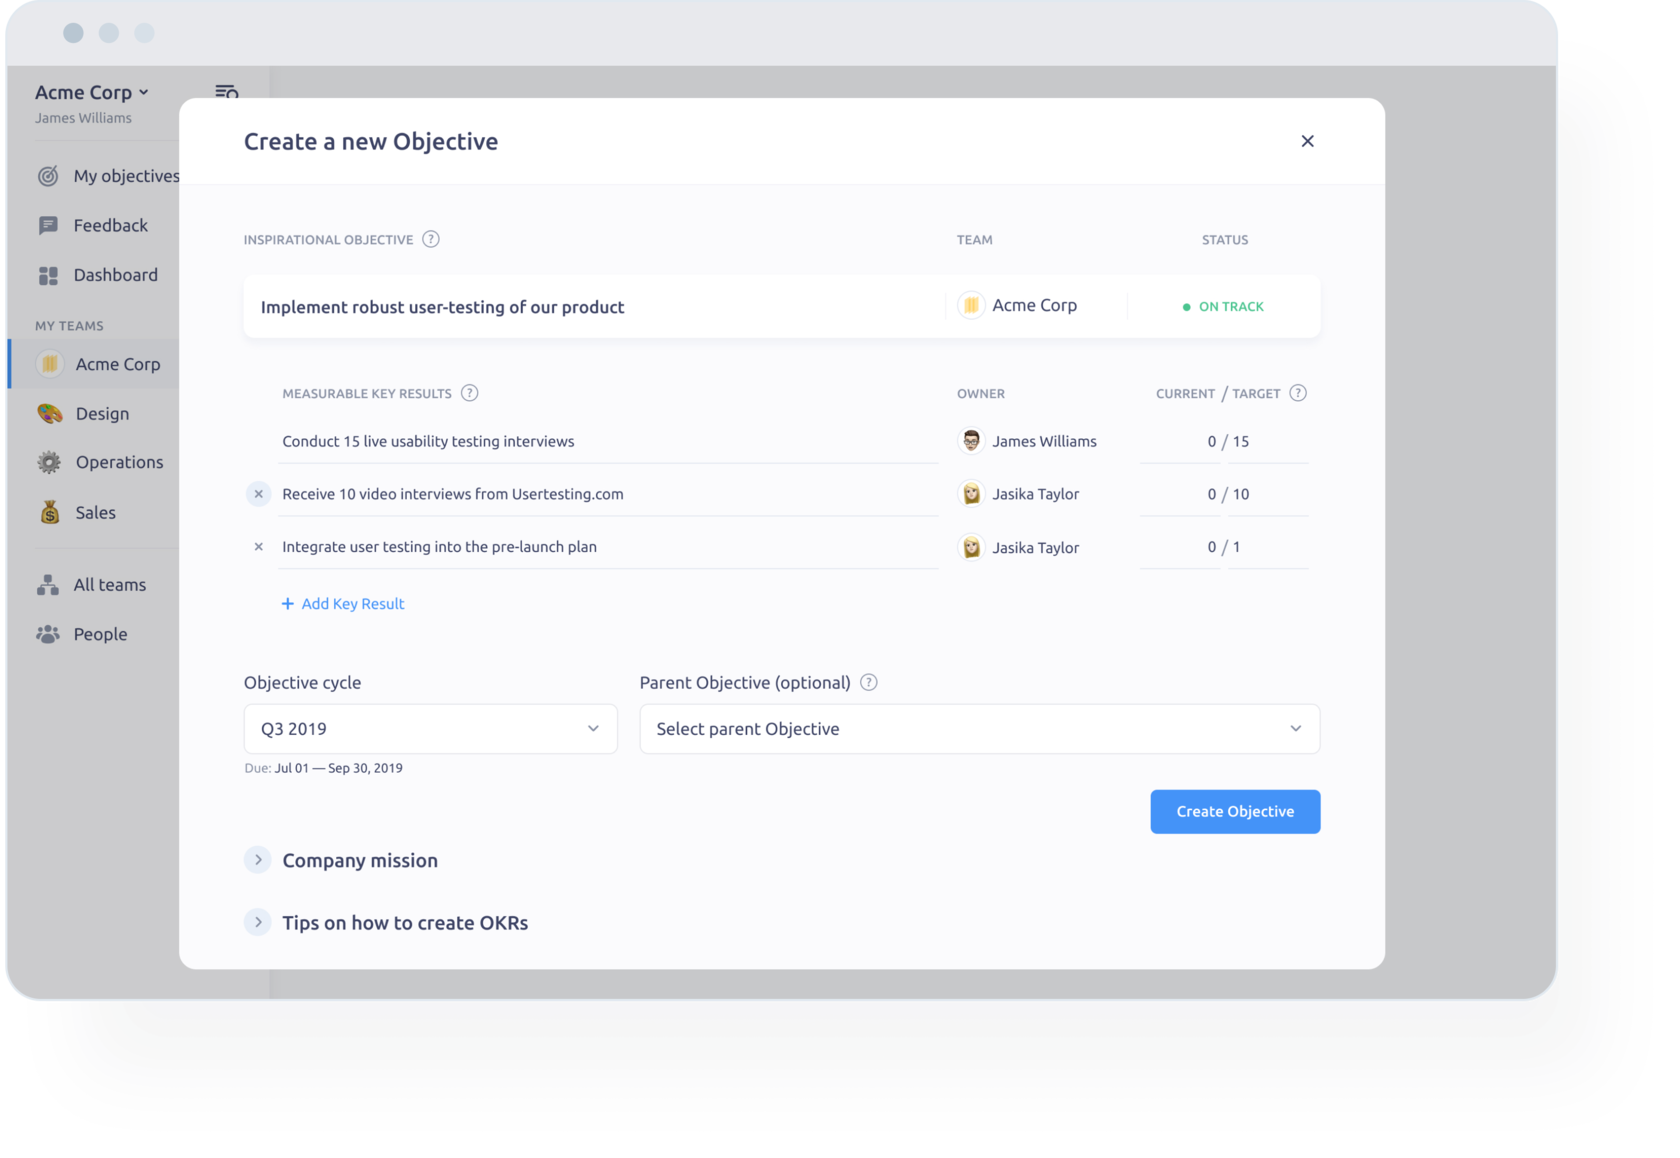Viewport: 1680px width, 1158px height.
Task: Open the Objective cycle Q3 2019 dropdown
Action: click(x=431, y=729)
